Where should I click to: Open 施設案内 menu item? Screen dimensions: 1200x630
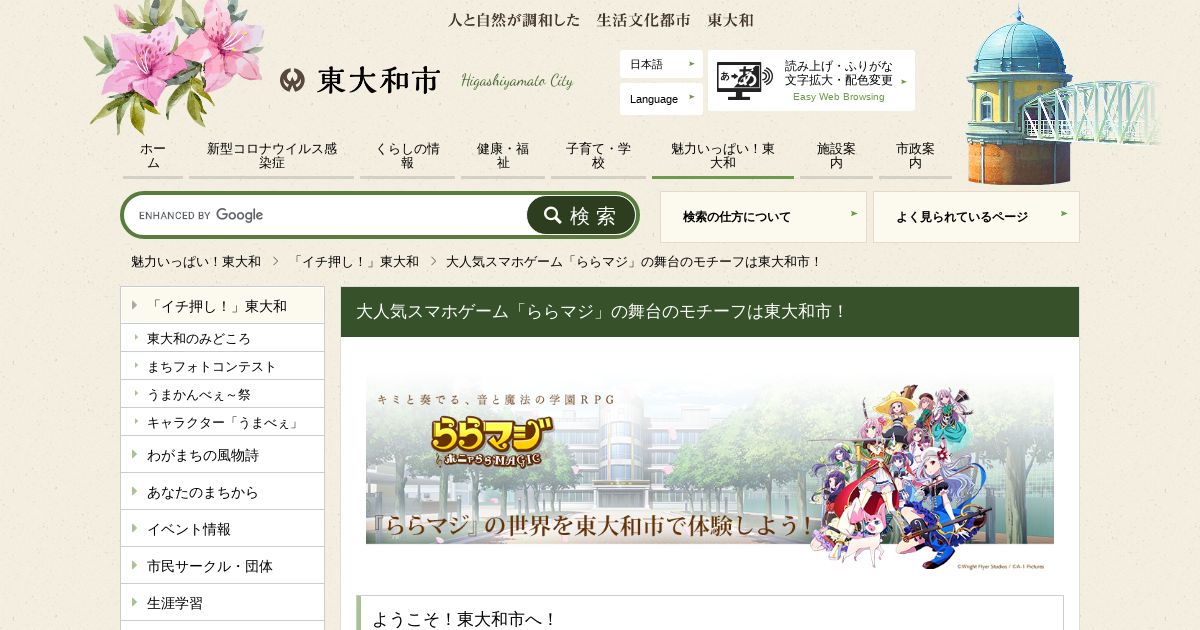[x=836, y=156]
